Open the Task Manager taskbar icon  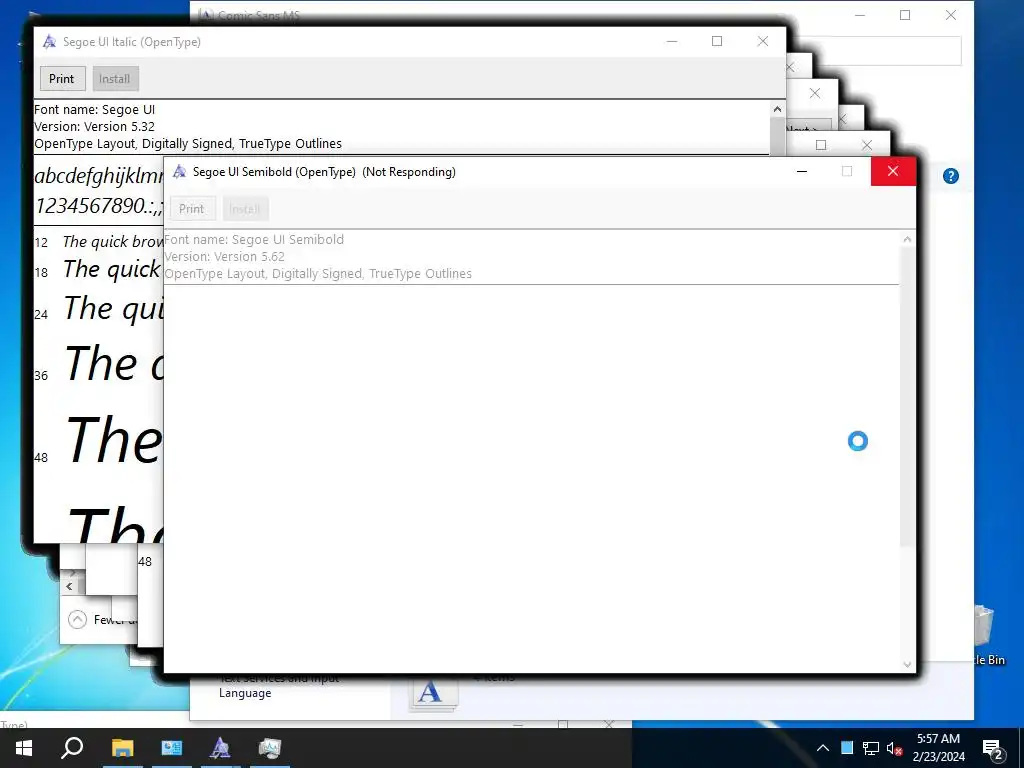click(x=269, y=748)
